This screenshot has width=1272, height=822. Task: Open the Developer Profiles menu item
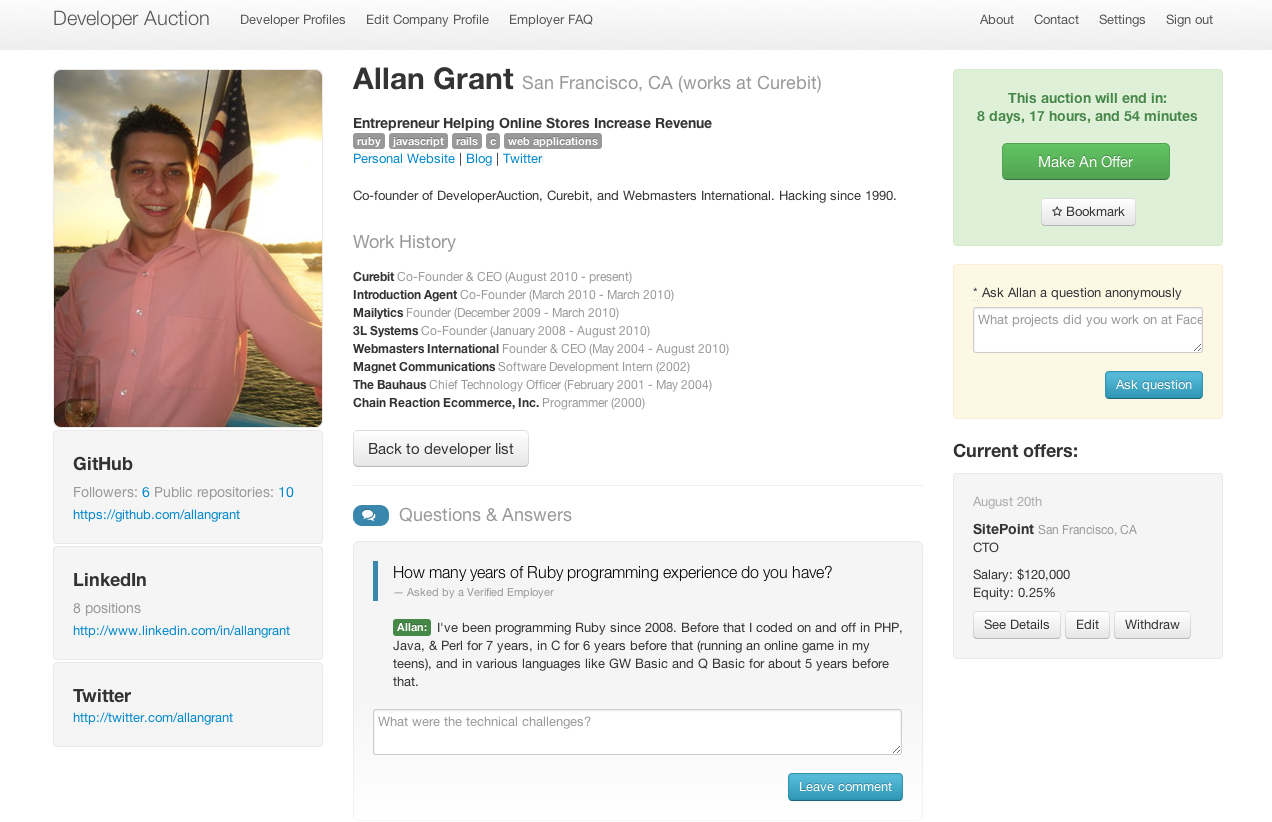click(x=293, y=20)
